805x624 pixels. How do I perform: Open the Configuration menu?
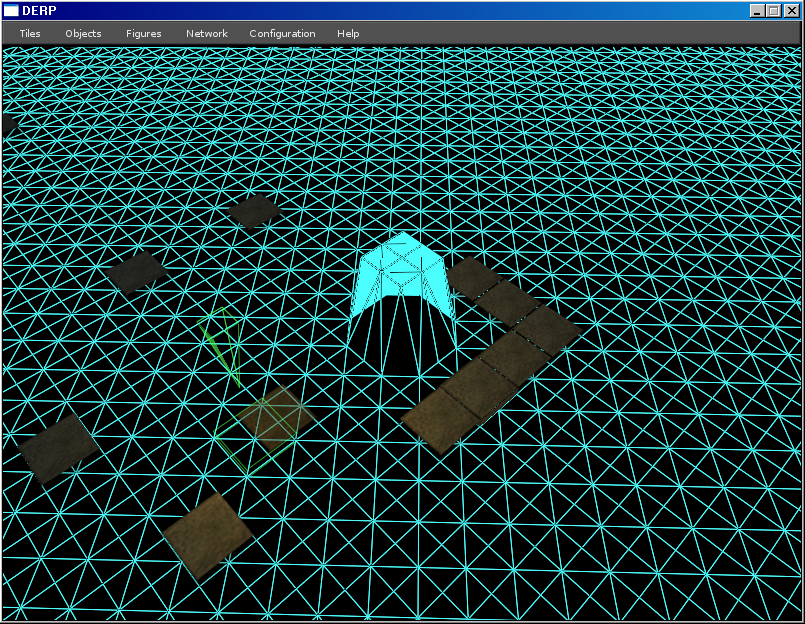point(282,33)
